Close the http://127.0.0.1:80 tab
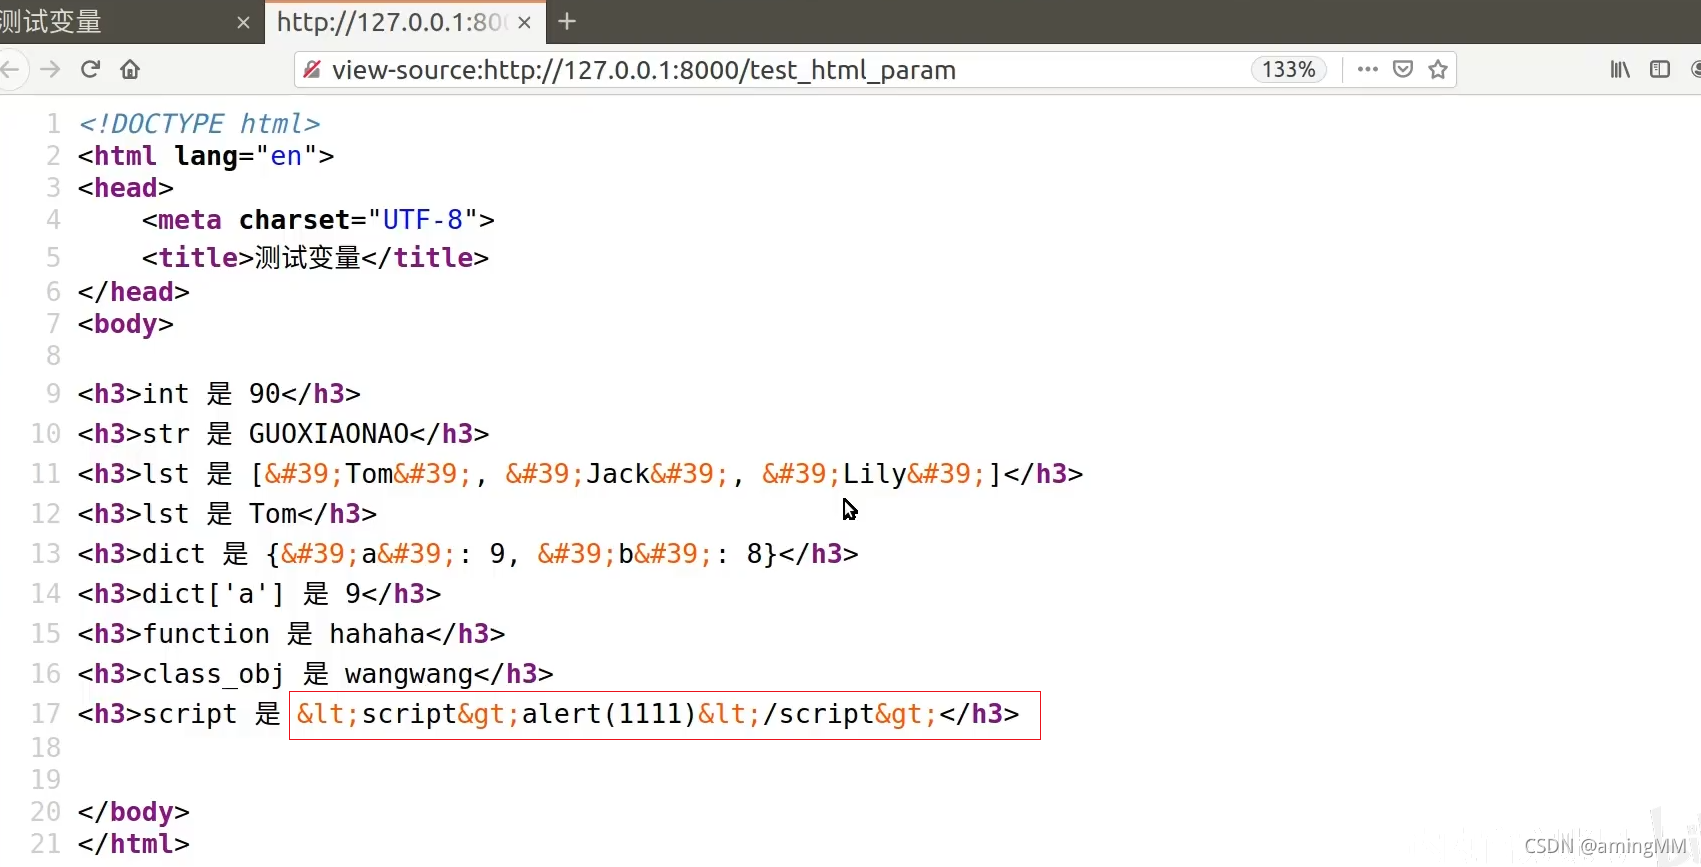Viewport: 1701px width, 867px height. (525, 22)
